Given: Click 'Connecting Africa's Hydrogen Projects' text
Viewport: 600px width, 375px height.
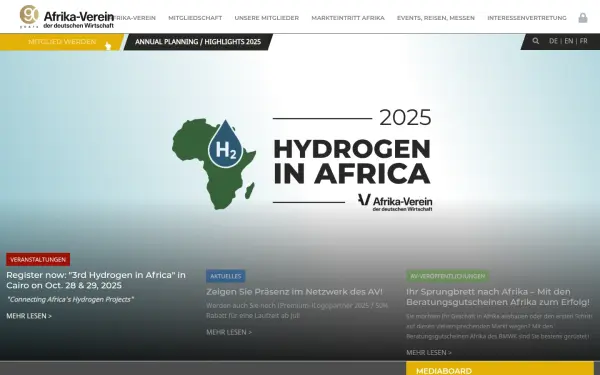Looking at the screenshot, I should (71, 300).
